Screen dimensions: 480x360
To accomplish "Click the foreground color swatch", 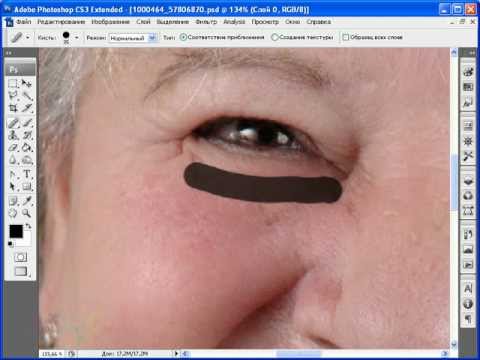I will click(16, 231).
